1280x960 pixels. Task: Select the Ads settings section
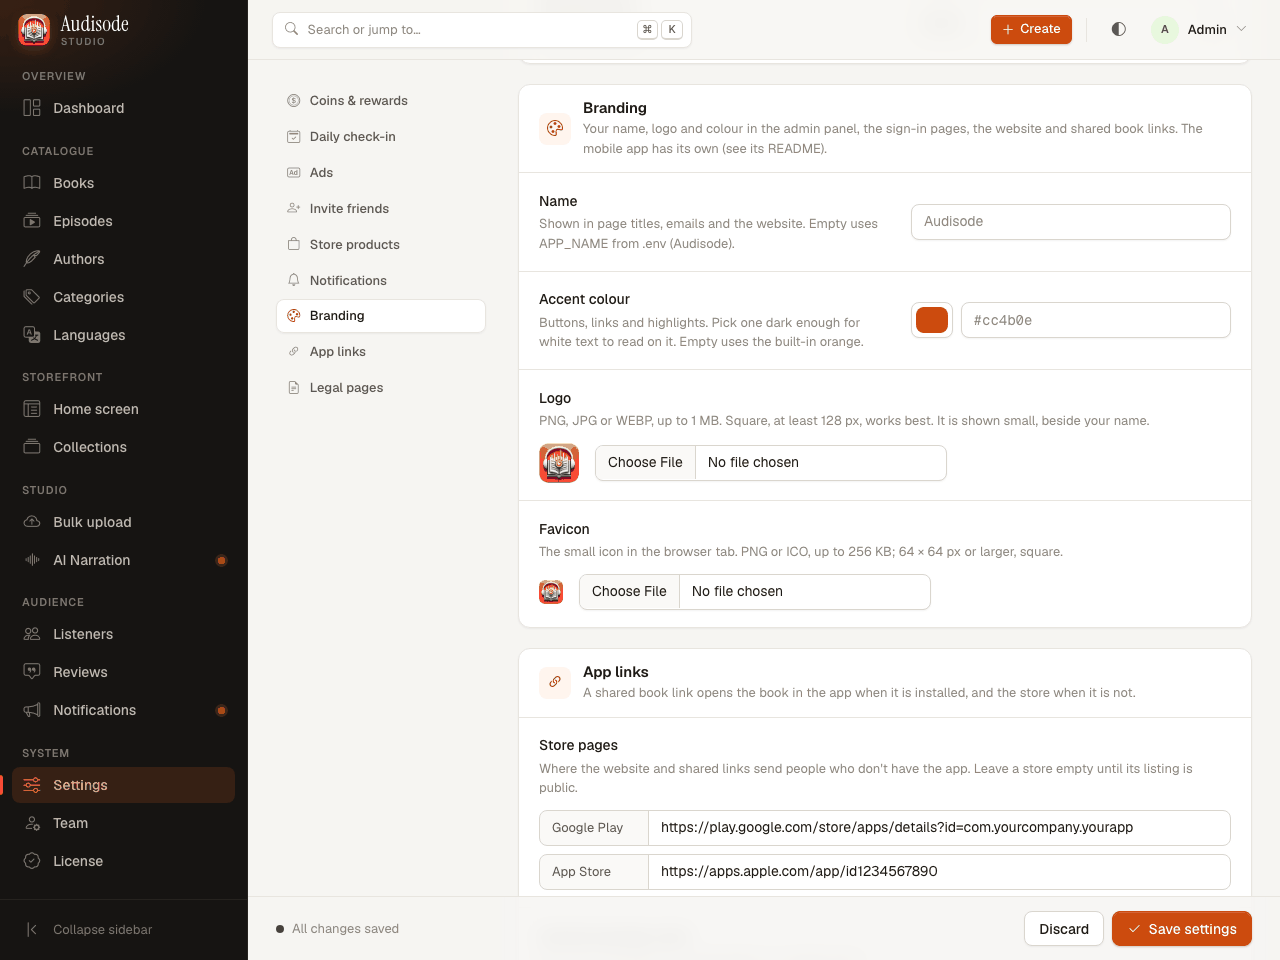pos(381,173)
